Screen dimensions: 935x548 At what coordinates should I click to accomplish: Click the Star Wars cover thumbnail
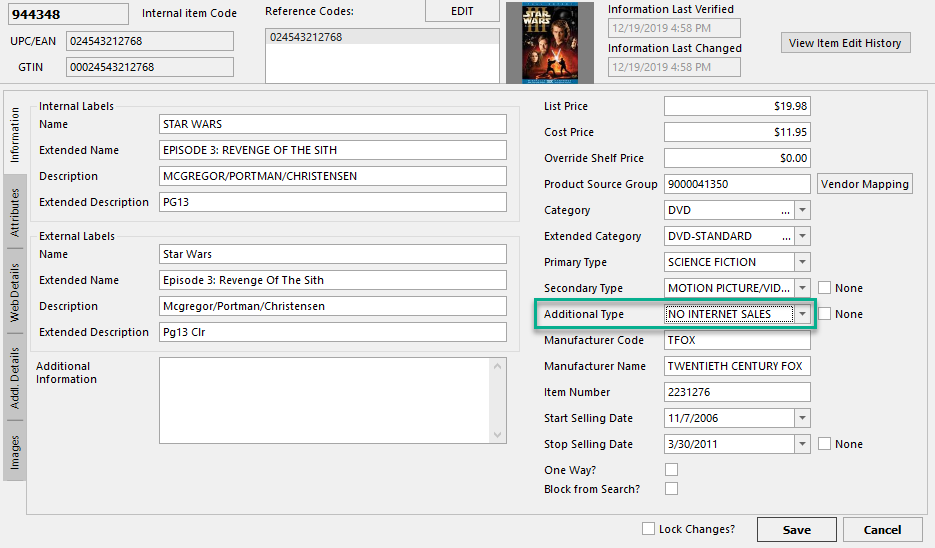point(550,43)
